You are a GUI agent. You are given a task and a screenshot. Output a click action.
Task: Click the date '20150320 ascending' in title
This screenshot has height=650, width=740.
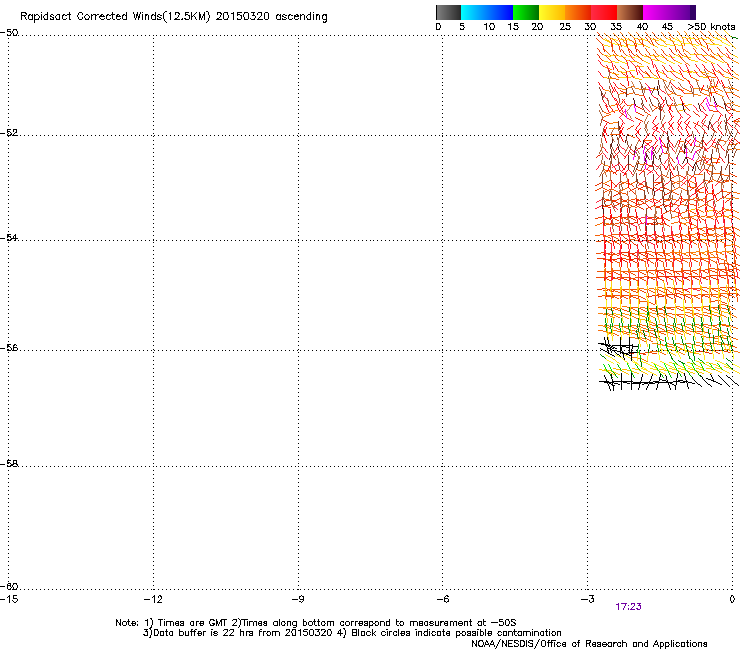(271, 17)
